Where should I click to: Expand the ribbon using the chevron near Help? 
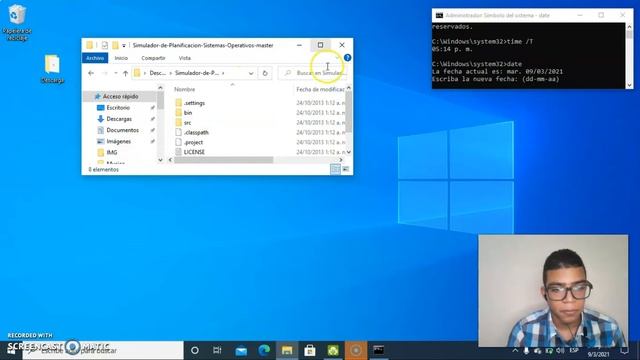tap(337, 58)
